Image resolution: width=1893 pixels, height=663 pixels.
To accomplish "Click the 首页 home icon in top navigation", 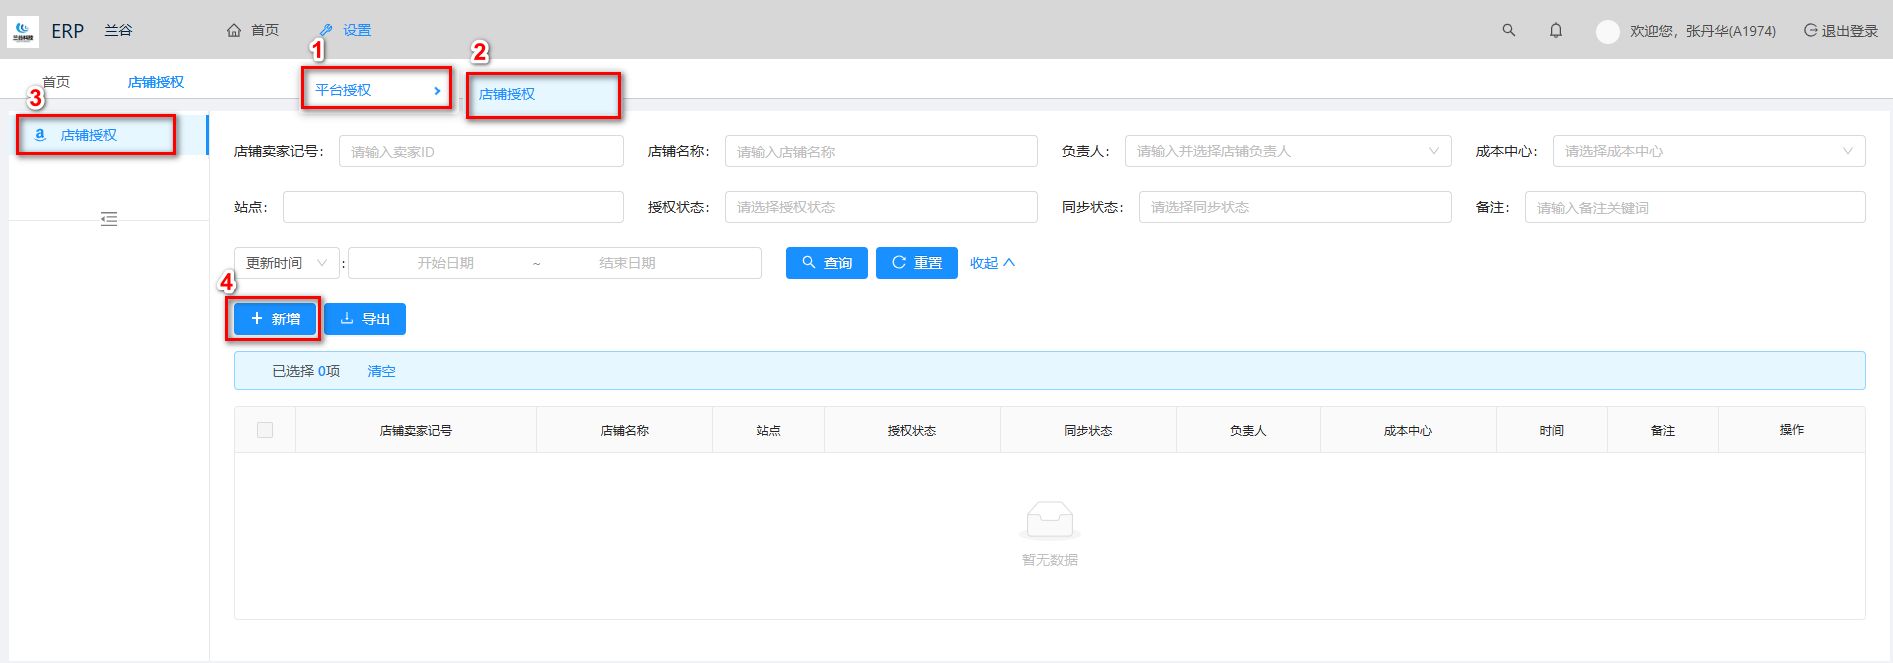I will [x=234, y=30].
